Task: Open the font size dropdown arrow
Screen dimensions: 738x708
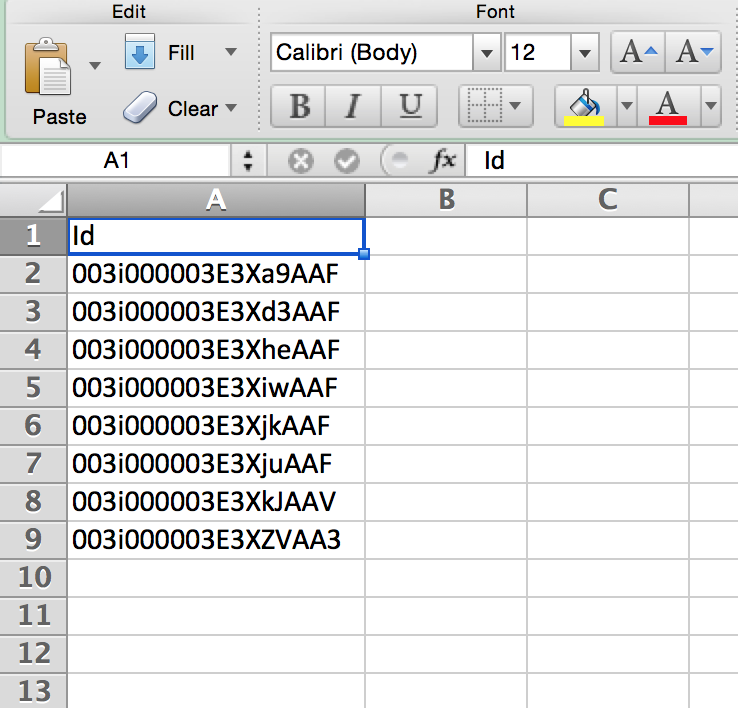Action: tap(585, 52)
